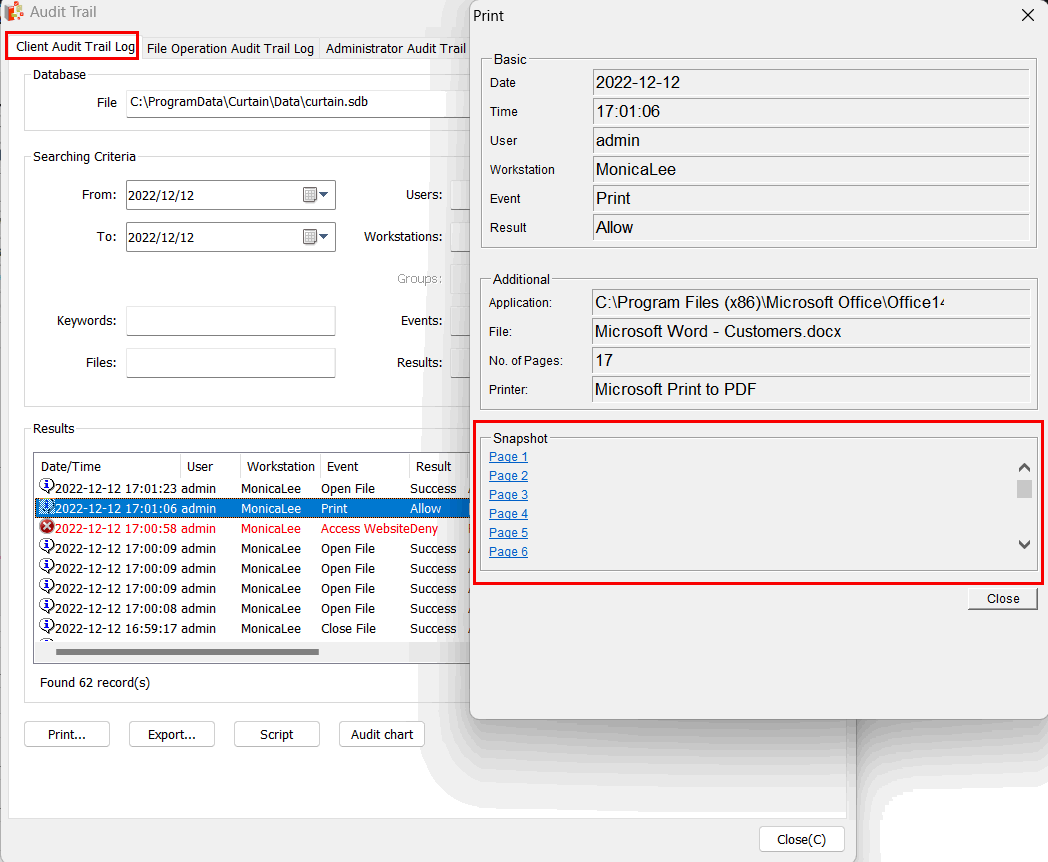This screenshot has height=862, width=1048.
Task: Expand the To date dropdown arrow
Action: click(325, 237)
